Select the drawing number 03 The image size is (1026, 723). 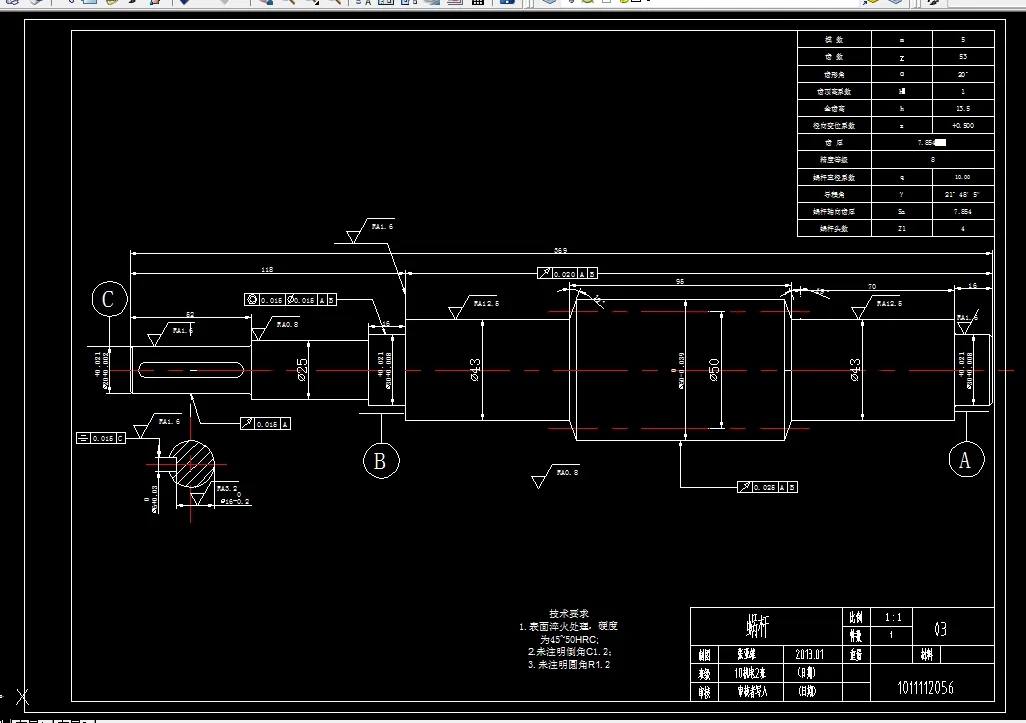[940, 629]
